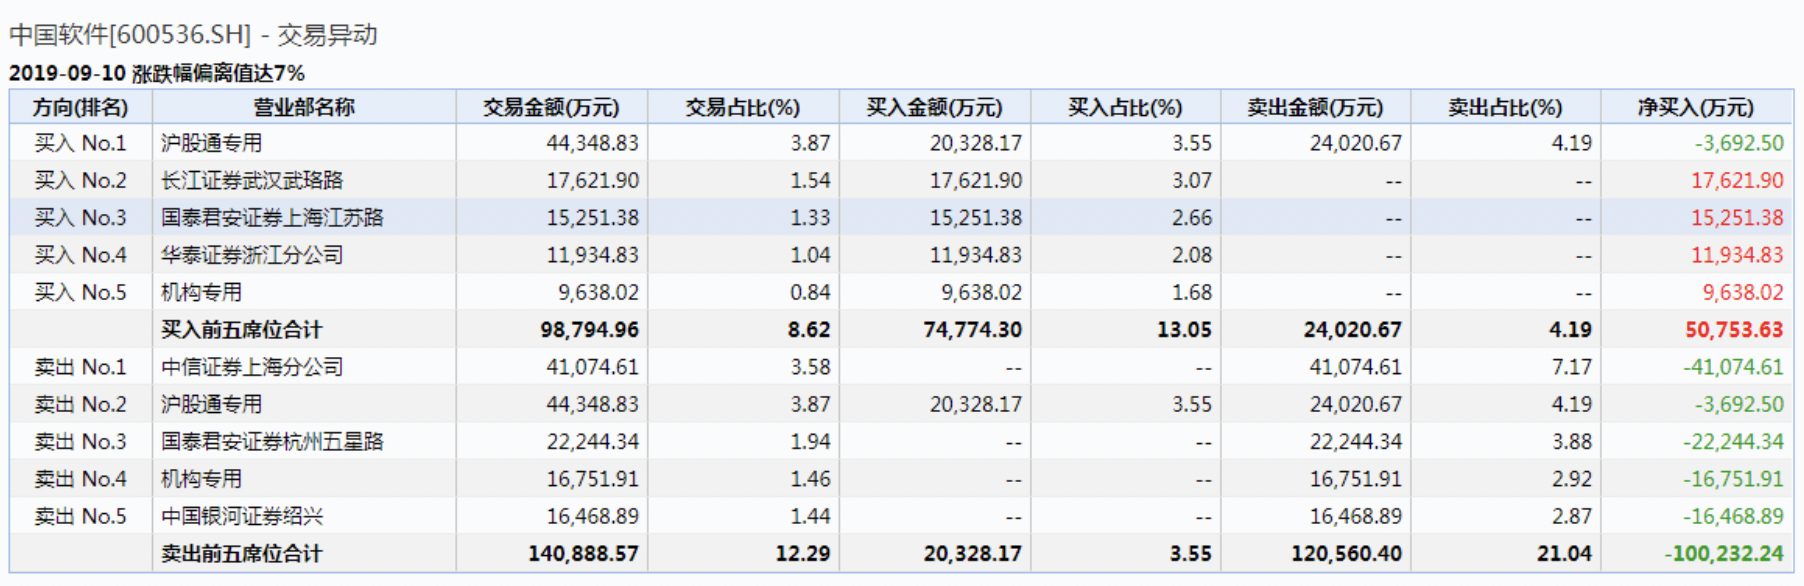
Task: Click 中信证券上海分公司 in sell list
Action: (x=252, y=367)
